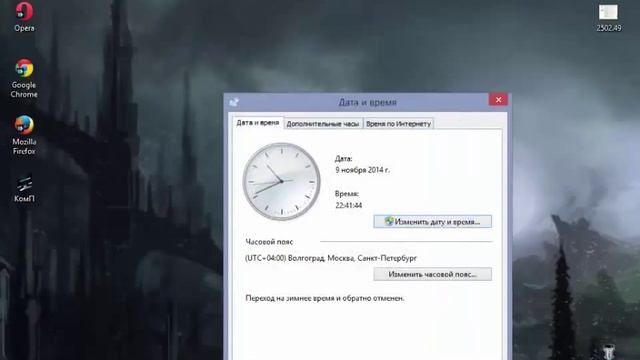The image size is (640, 360).
Task: Open the Mozilla Firefox desktop icon
Action: (x=24, y=135)
